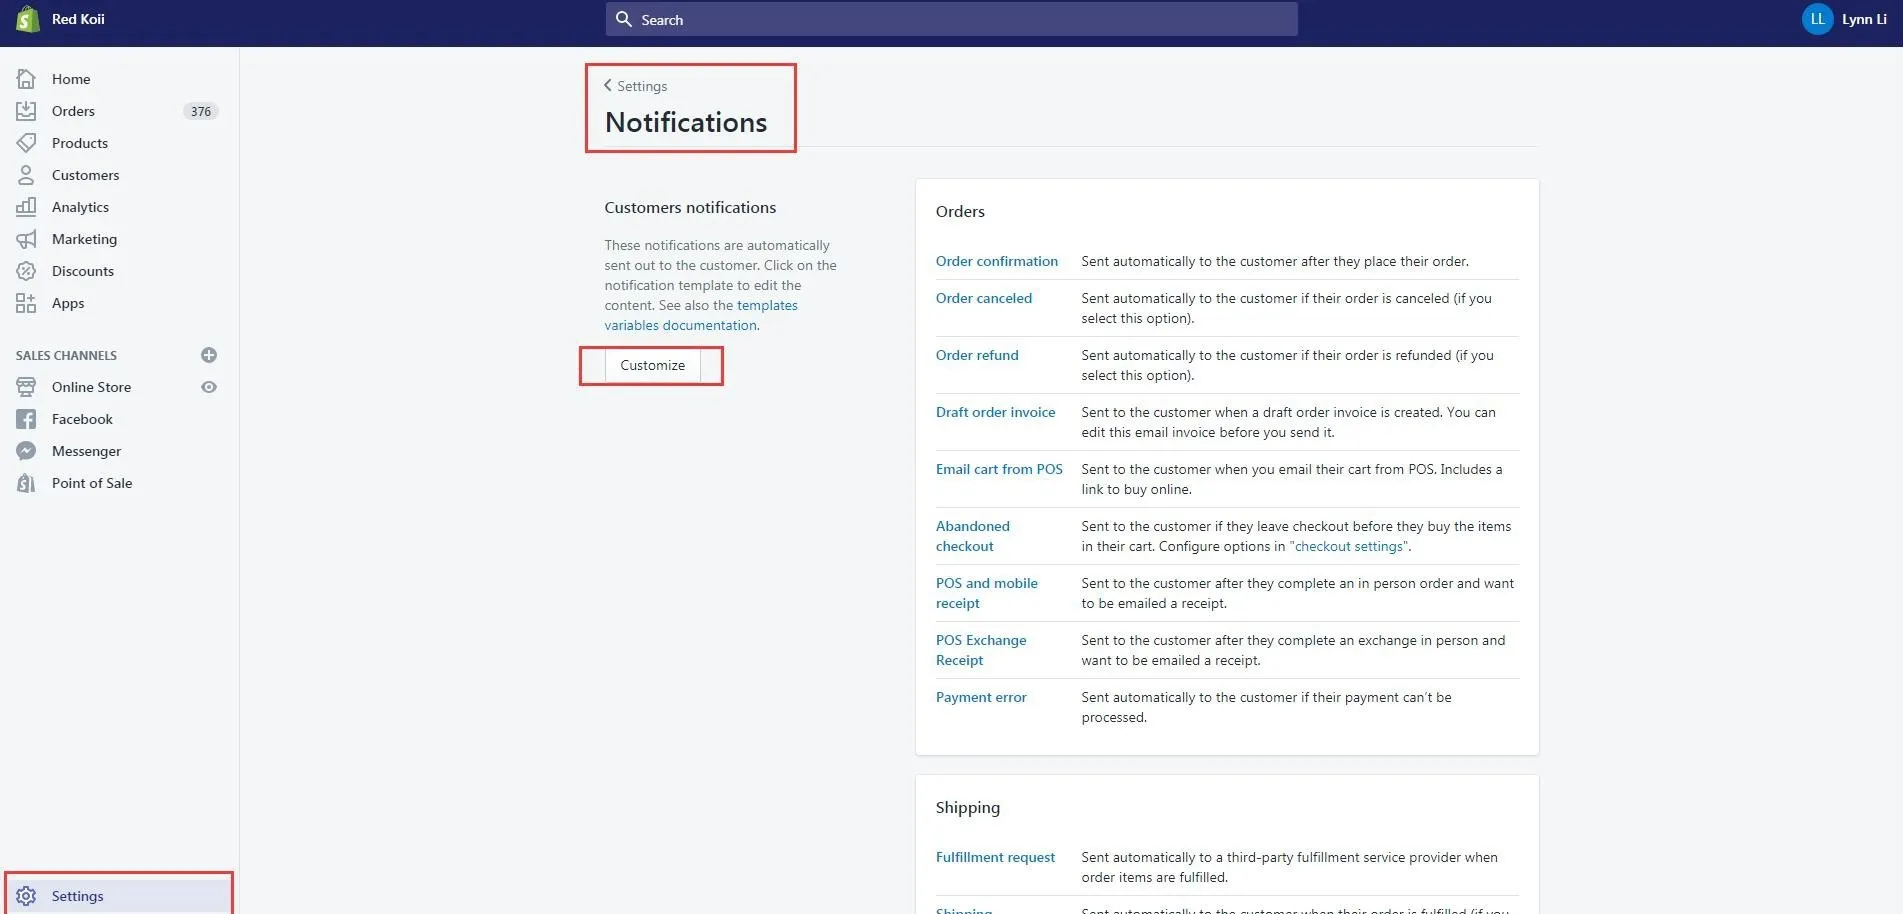
Task: Click the Settings gear icon
Action: 26,896
